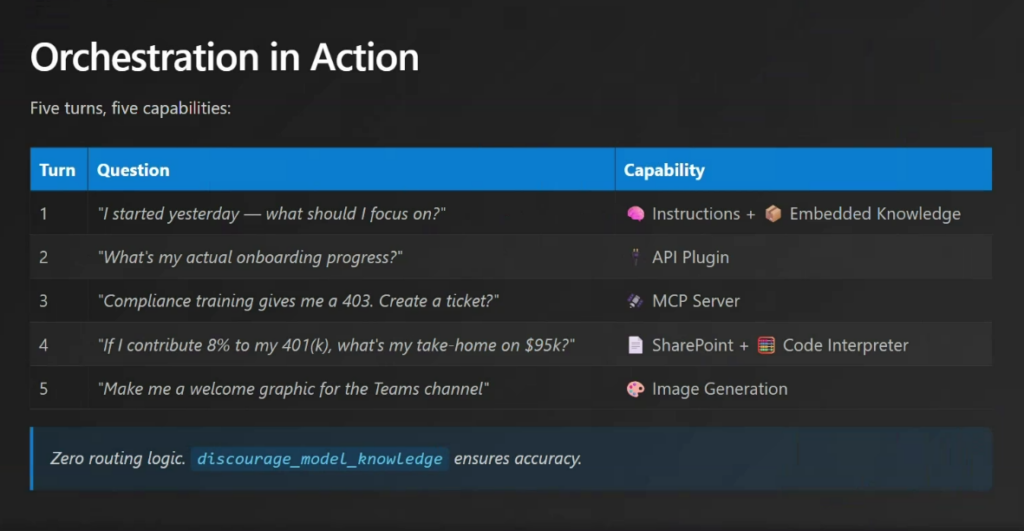Click the "Five turns, five capabilities" subtitle
Screen dimensions: 1024x531
coord(131,107)
